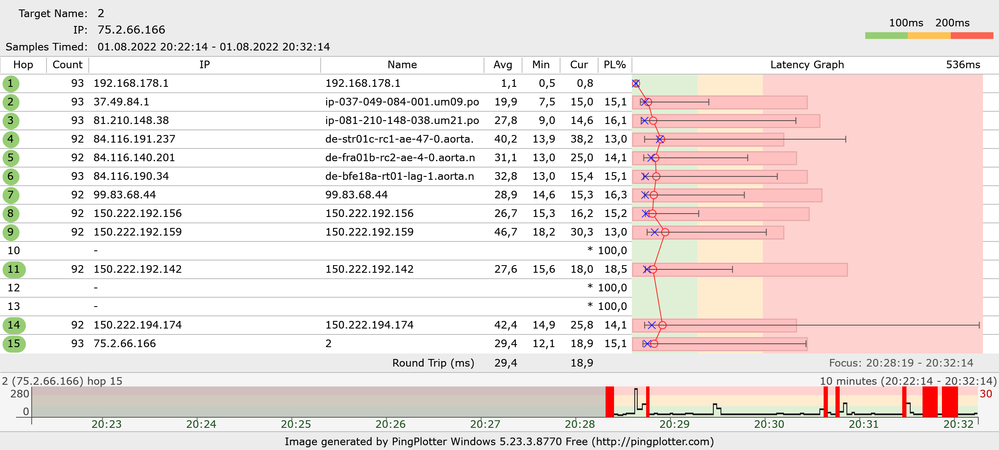Click hop 9 average value 46,7
Image resolution: width=999 pixels, height=450 pixels.
click(x=508, y=232)
